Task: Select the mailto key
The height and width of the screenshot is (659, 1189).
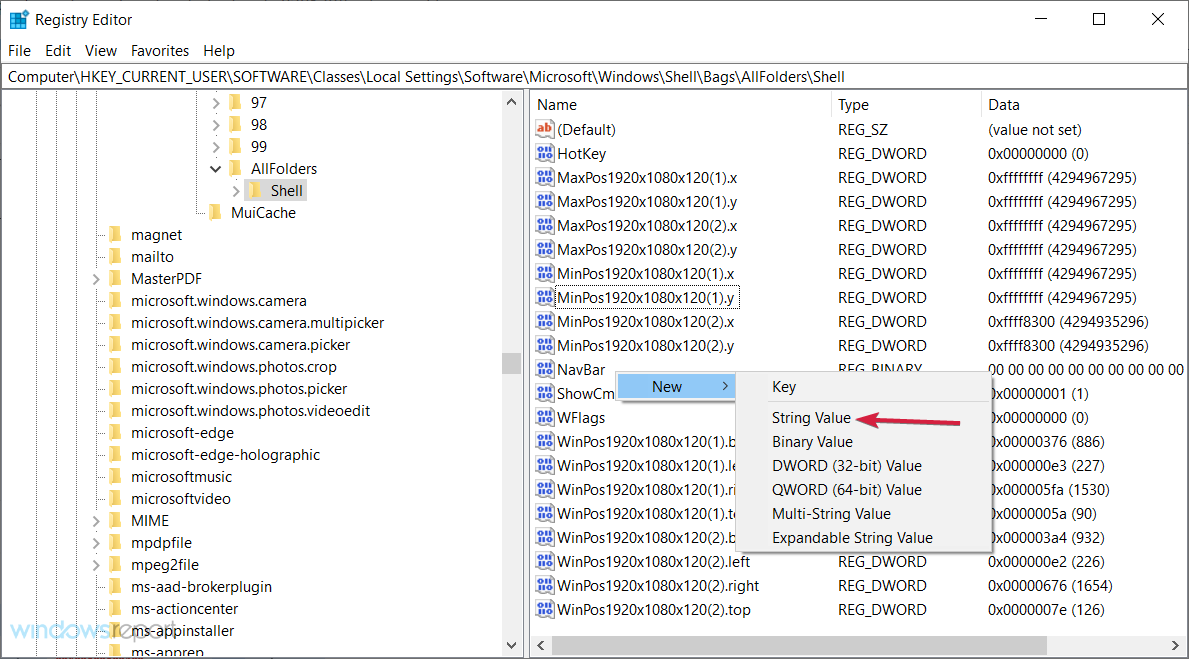Action: click(x=152, y=257)
